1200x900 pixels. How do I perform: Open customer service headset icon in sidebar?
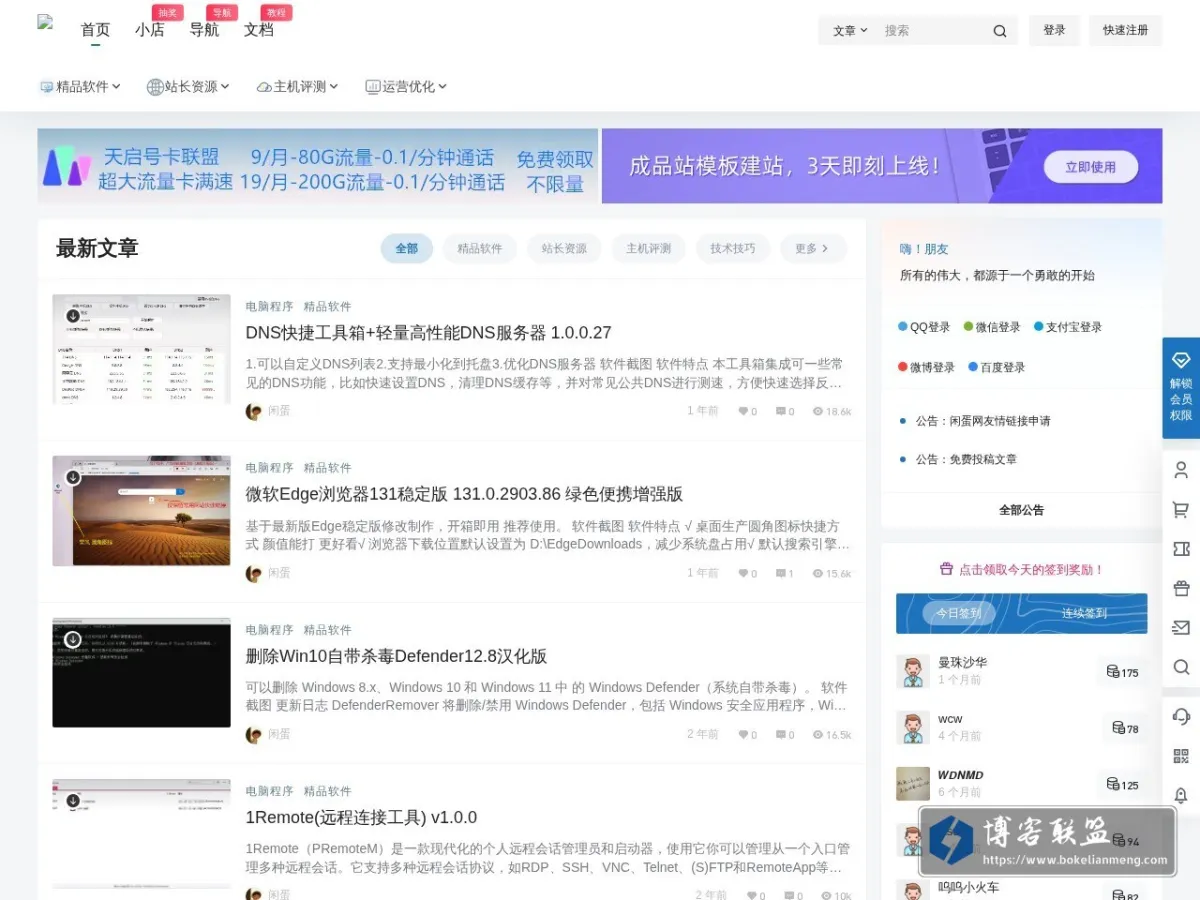(1181, 717)
